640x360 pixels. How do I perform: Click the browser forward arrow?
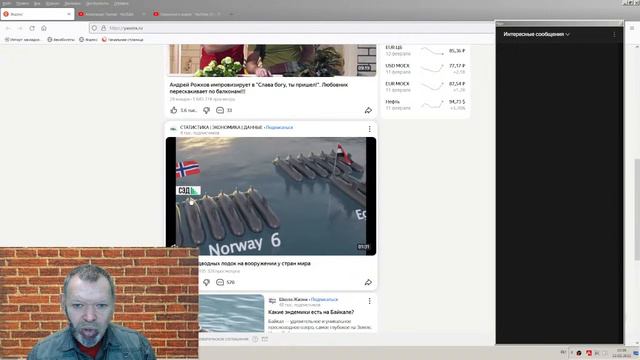coord(20,28)
